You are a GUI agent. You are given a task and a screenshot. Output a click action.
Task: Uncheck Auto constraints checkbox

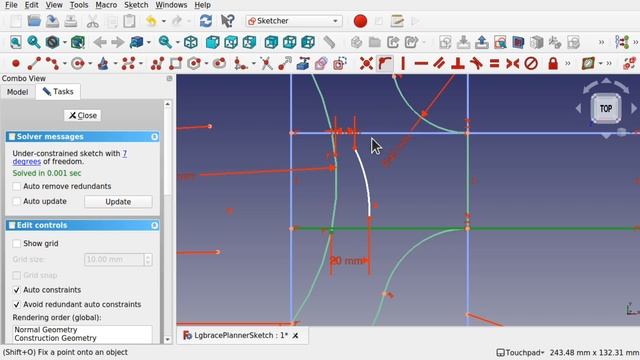click(16, 290)
